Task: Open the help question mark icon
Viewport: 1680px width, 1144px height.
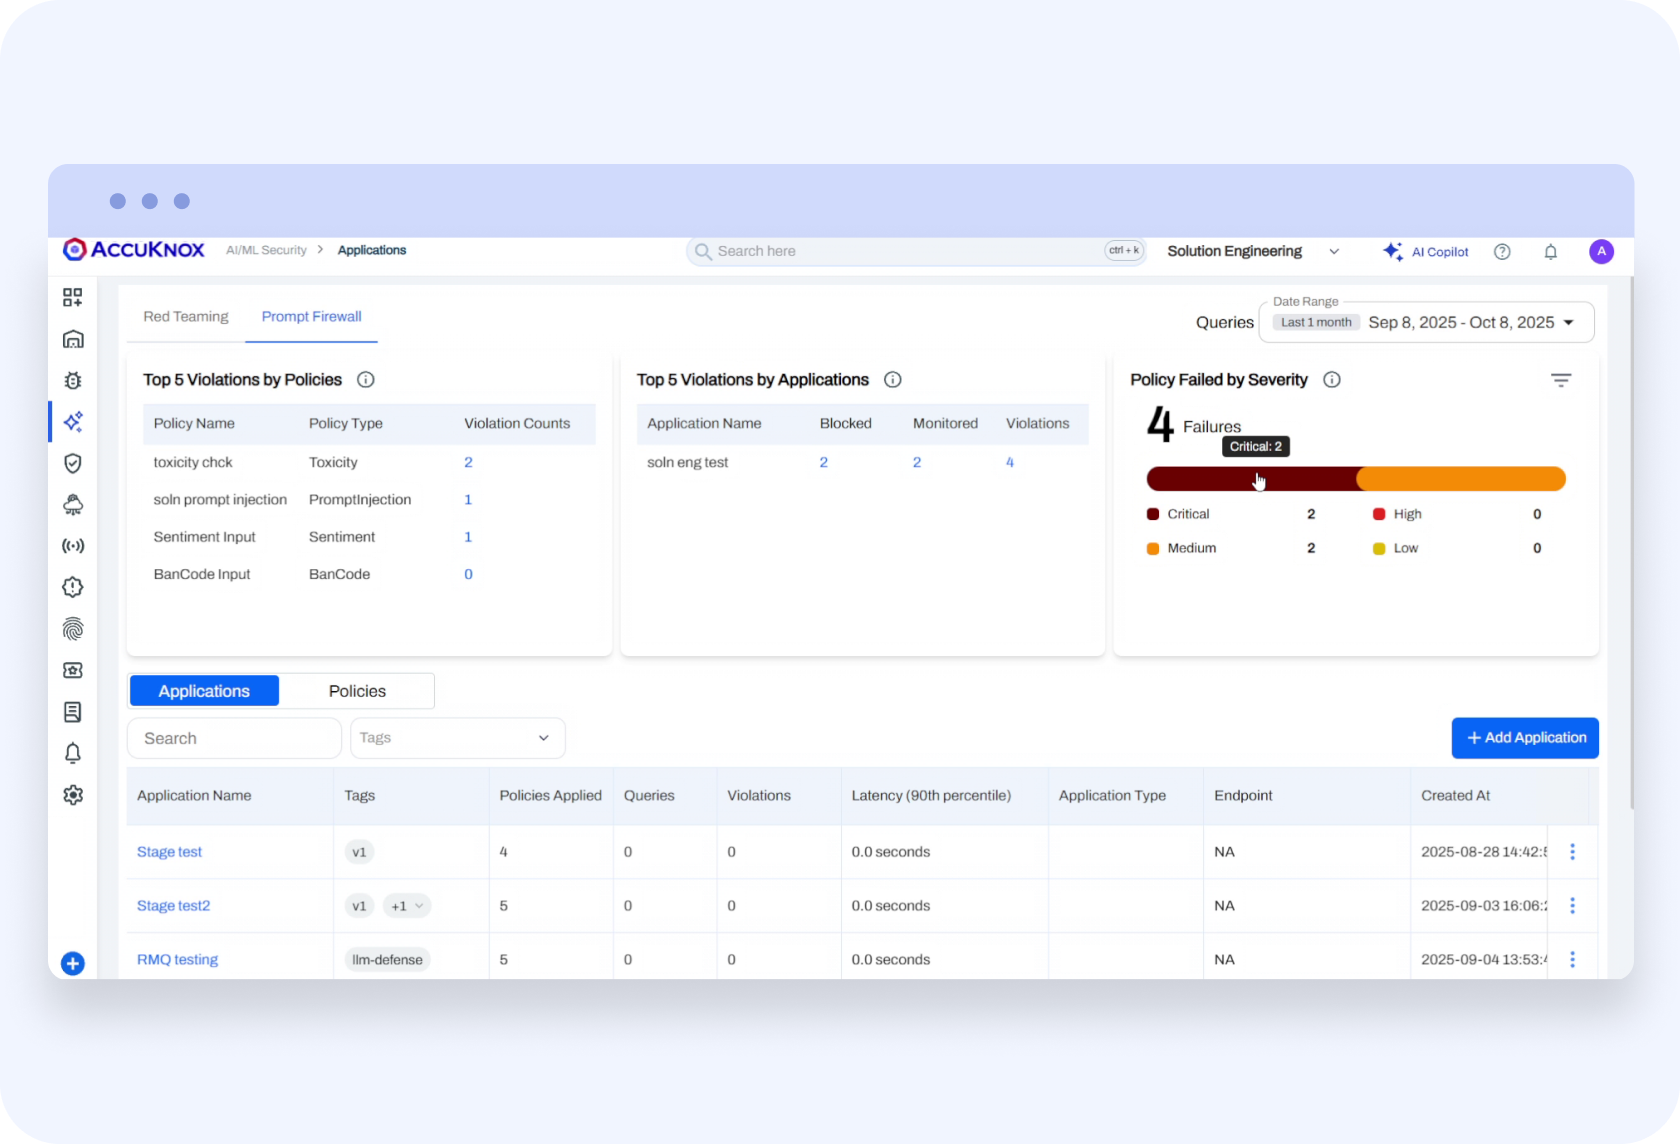Action: pyautogui.click(x=1501, y=252)
